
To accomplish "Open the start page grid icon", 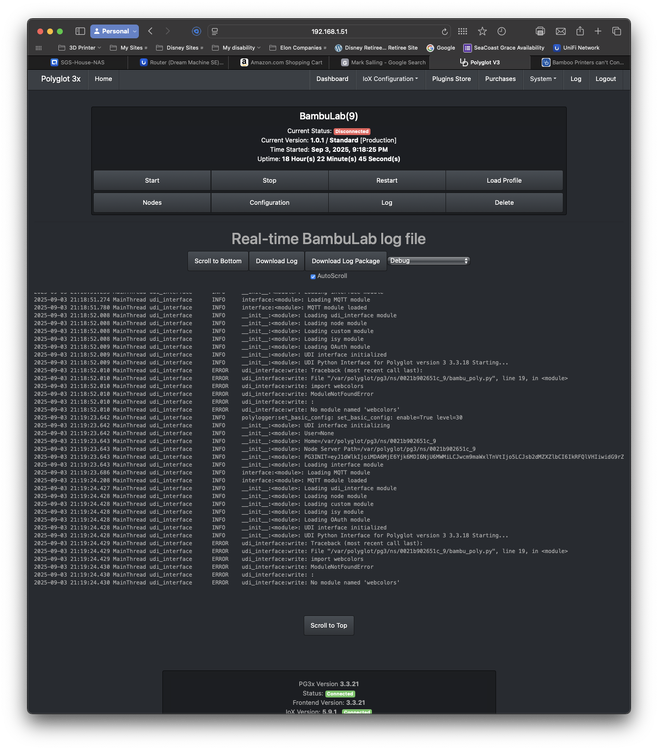I will click(462, 31).
